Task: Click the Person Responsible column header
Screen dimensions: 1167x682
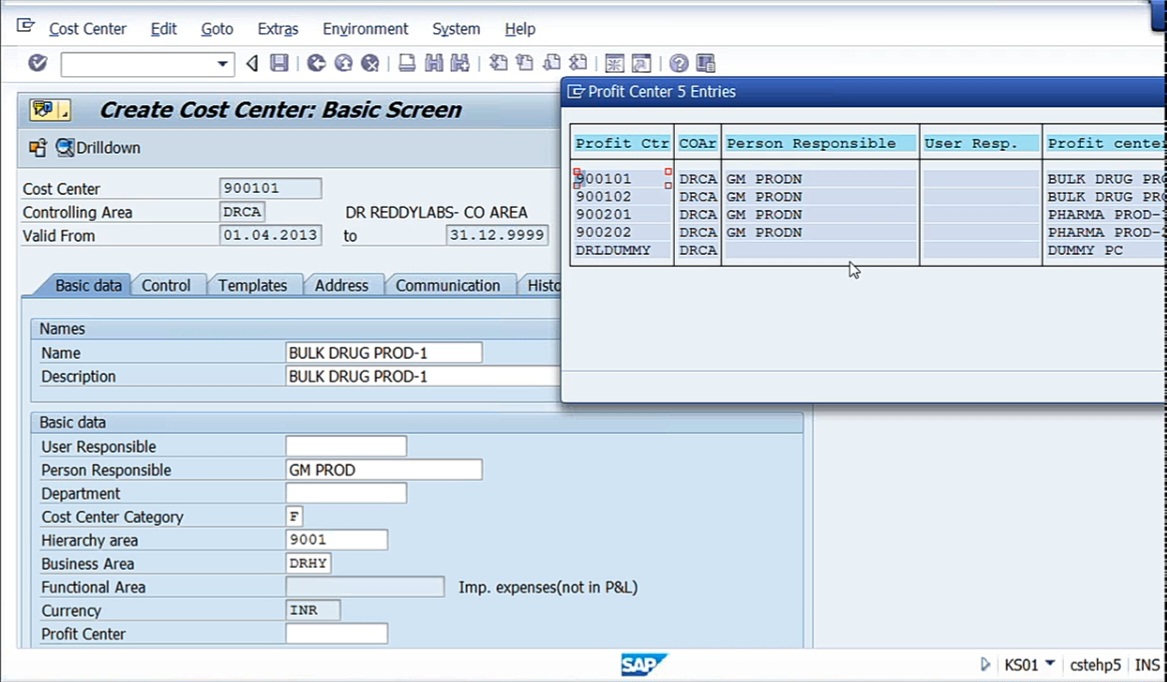Action: click(820, 143)
